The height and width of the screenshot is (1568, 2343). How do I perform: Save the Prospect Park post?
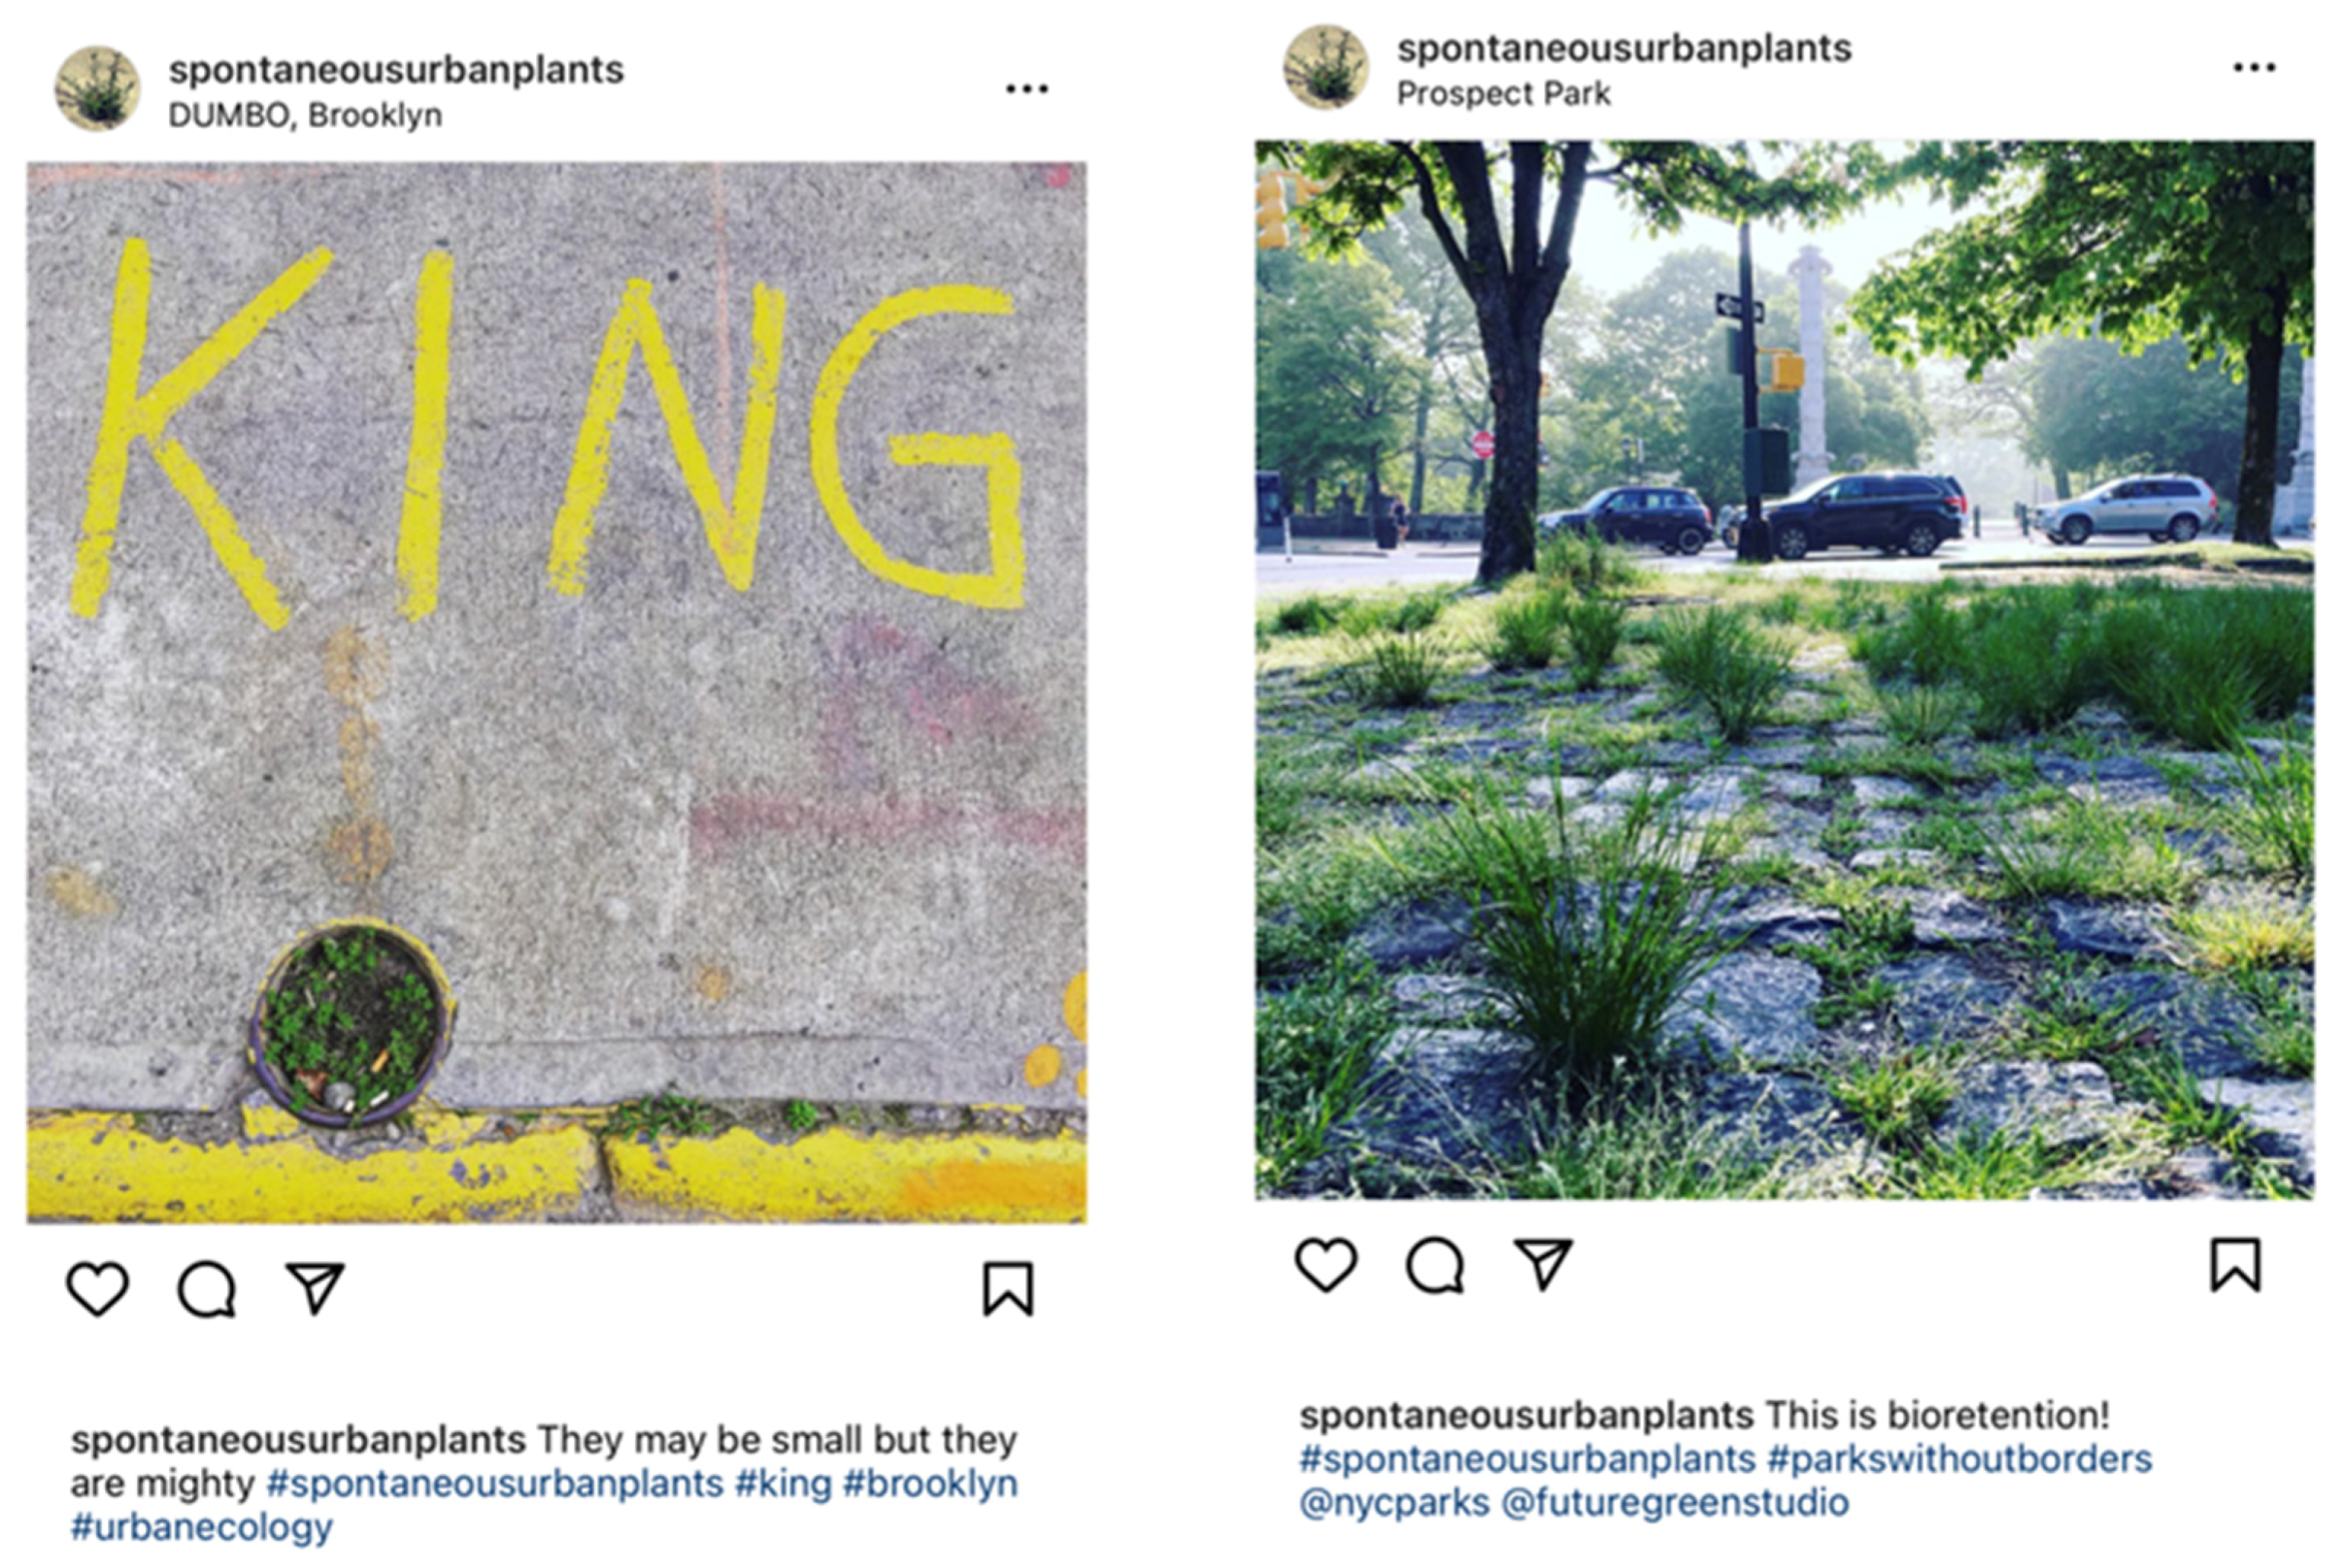[2235, 1265]
